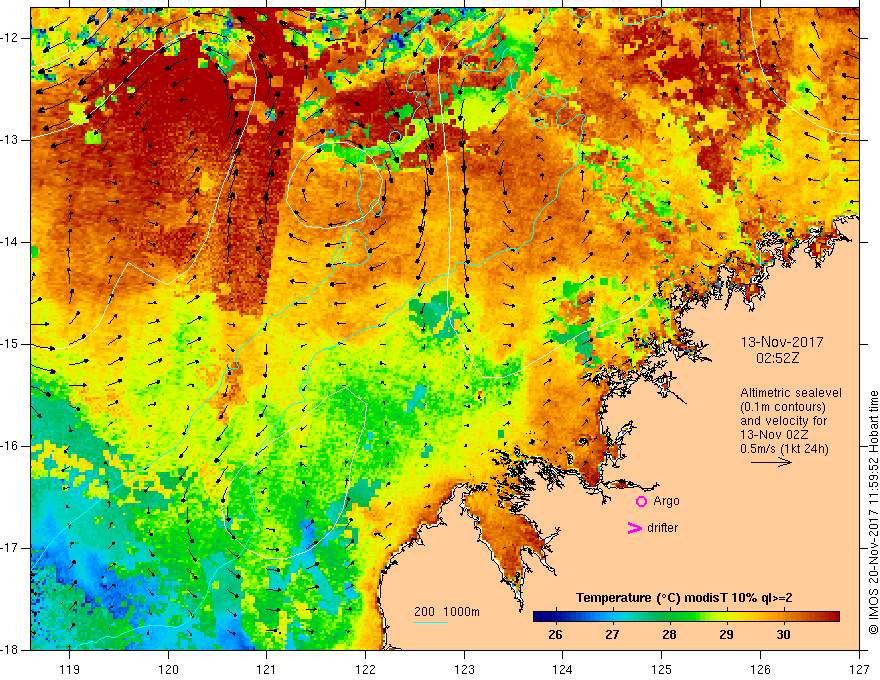Click the colorbar tick value 29
The height and width of the screenshot is (680, 880).
(x=726, y=635)
